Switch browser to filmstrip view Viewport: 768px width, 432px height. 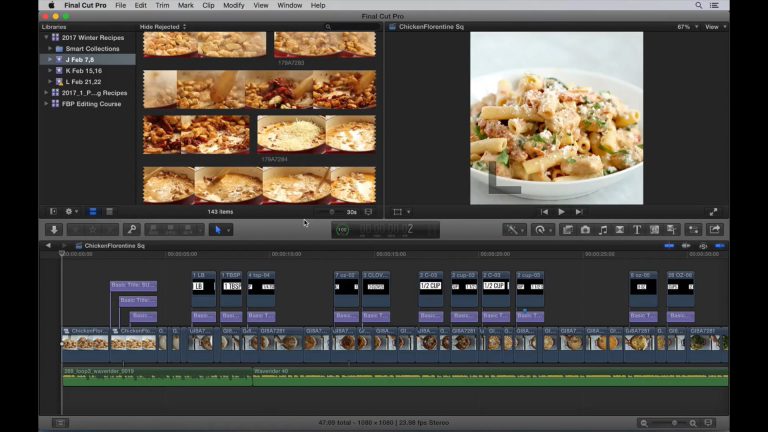pyautogui.click(x=93, y=212)
